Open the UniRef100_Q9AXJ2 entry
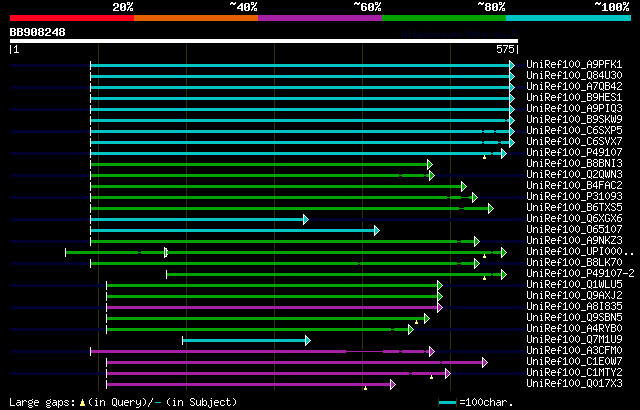 pos(574,296)
